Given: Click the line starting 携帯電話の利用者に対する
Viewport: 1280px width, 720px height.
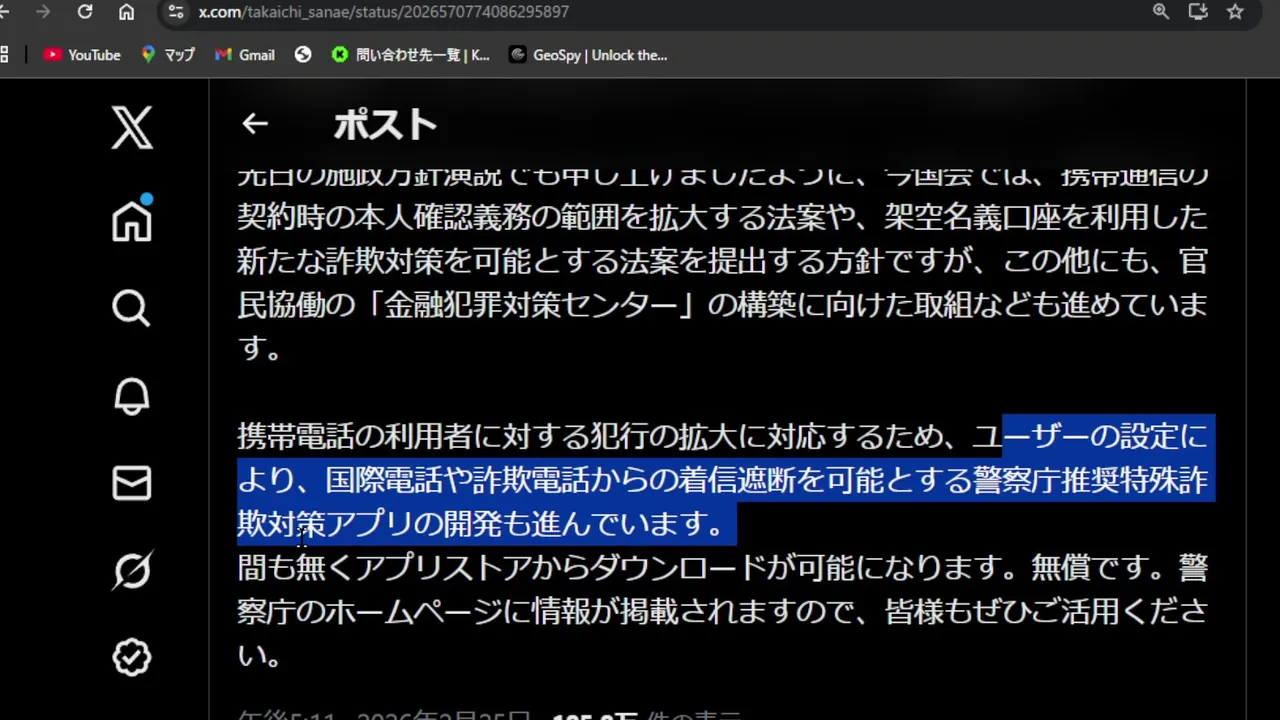Looking at the screenshot, I should pyautogui.click(x=722, y=436).
